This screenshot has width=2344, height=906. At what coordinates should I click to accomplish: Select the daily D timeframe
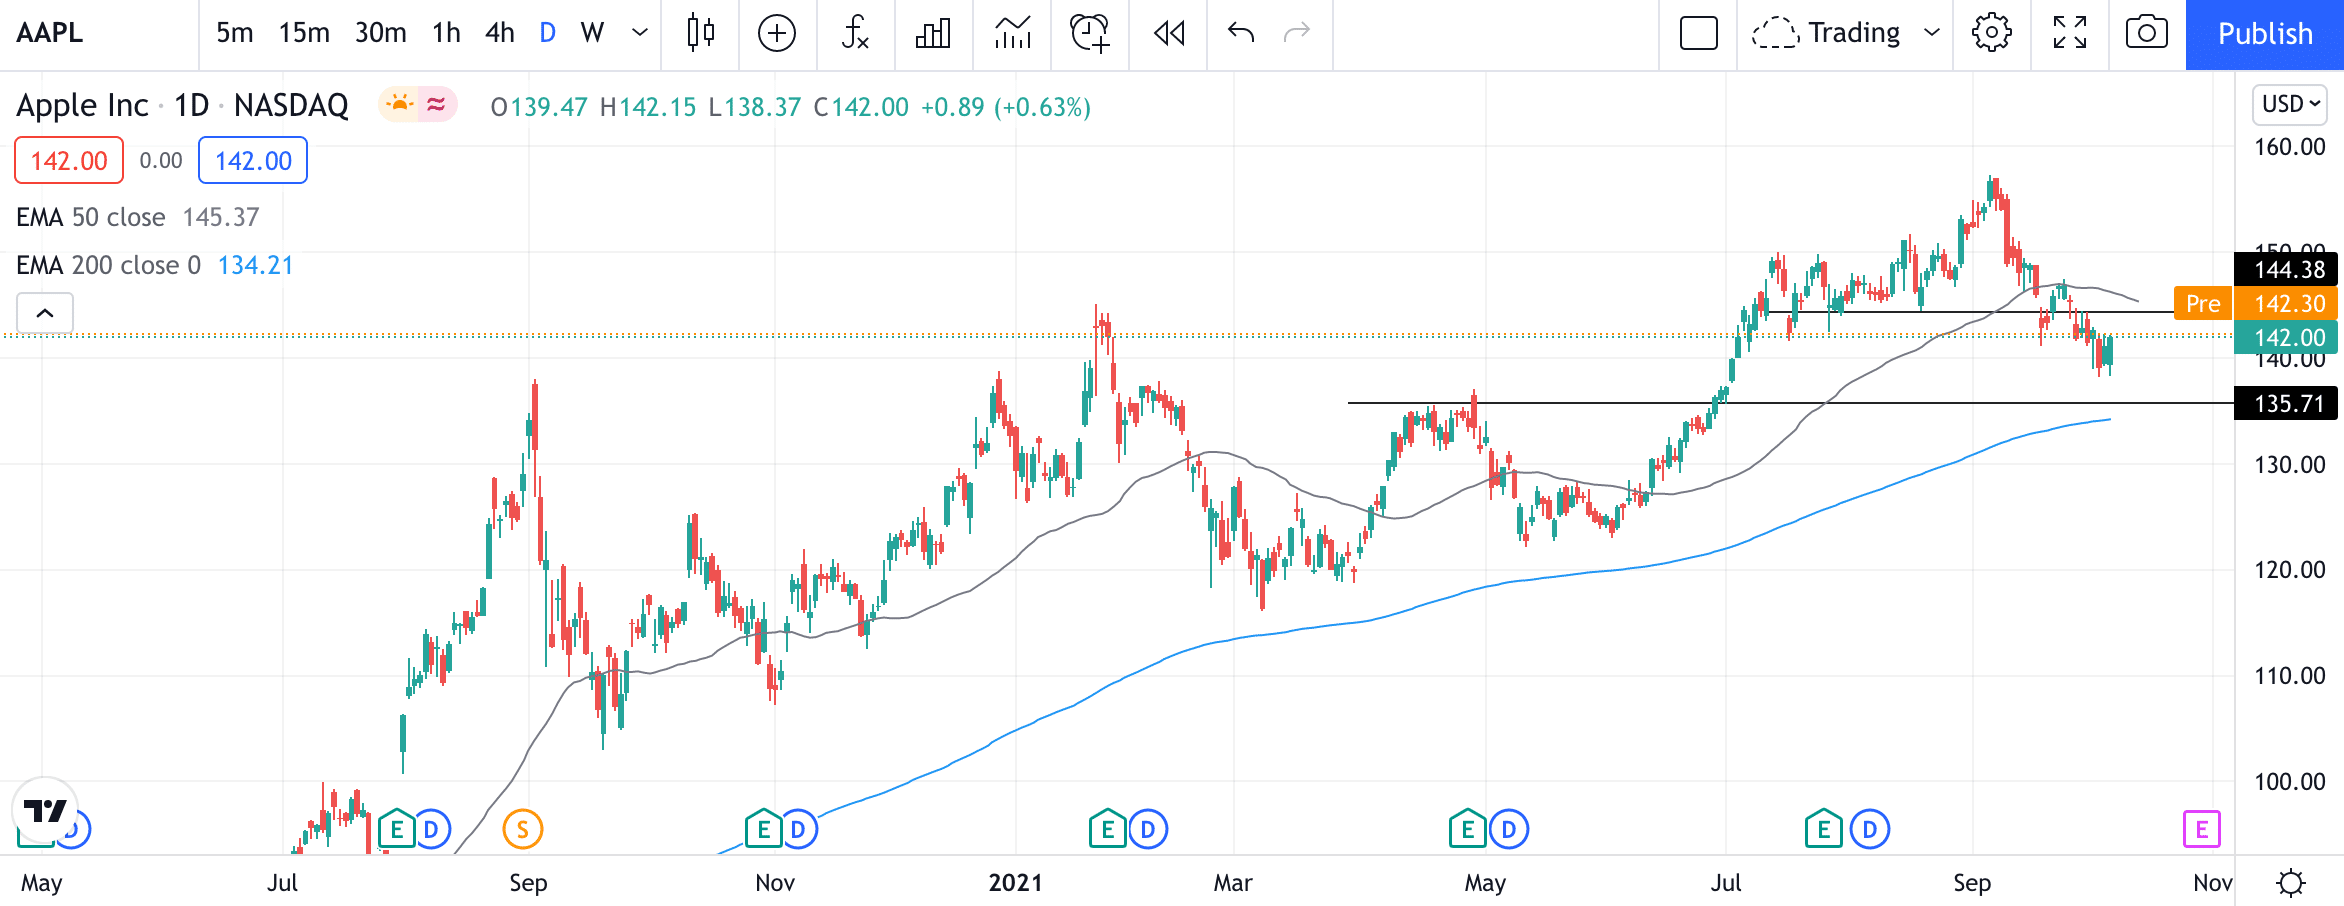[547, 33]
